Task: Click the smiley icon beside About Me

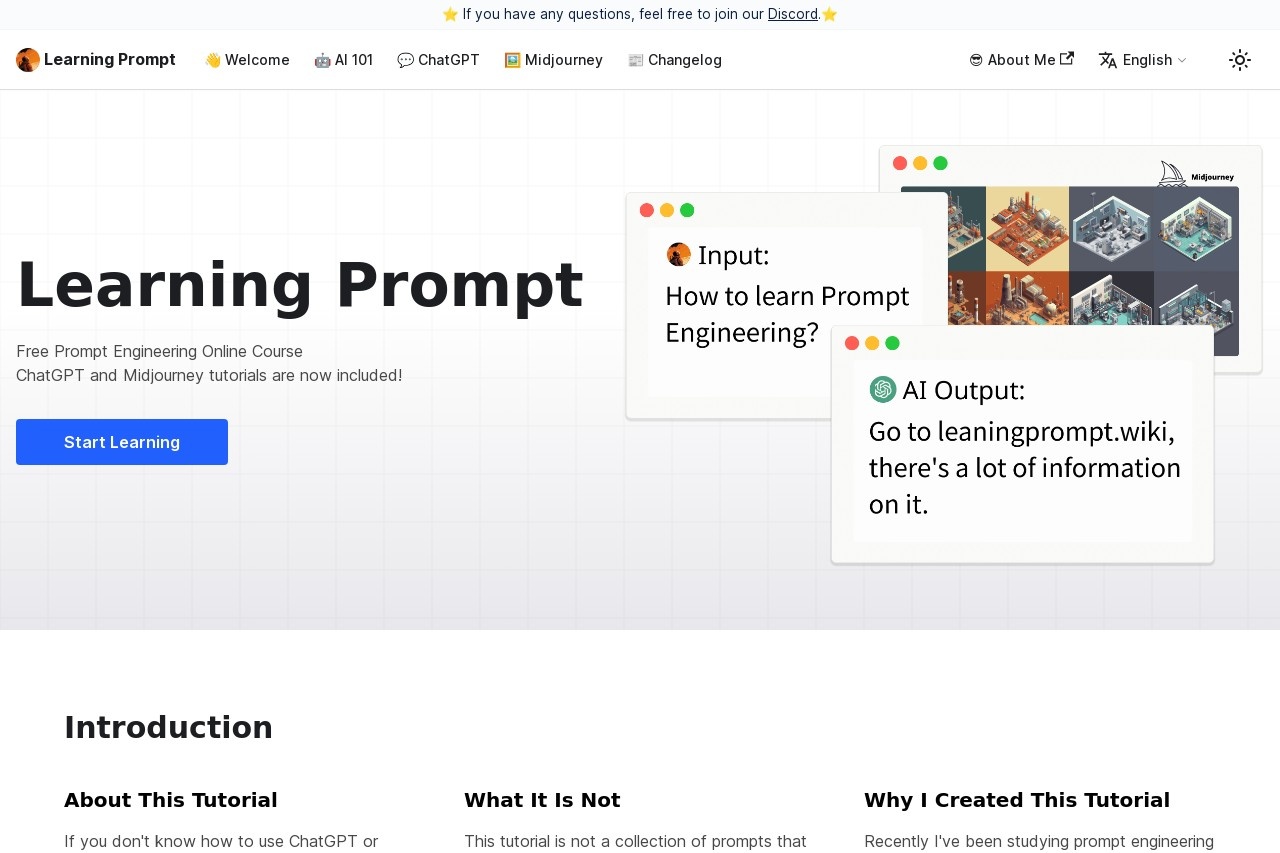Action: click(975, 60)
